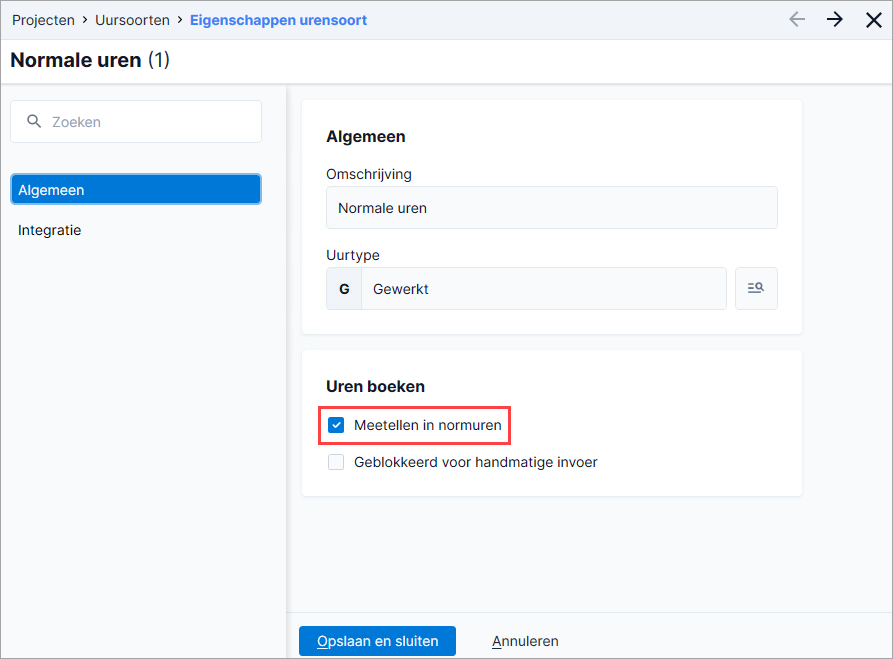Click the Omschrijving field with Normale uren
Viewport: 893px width, 659px height.
tap(551, 208)
